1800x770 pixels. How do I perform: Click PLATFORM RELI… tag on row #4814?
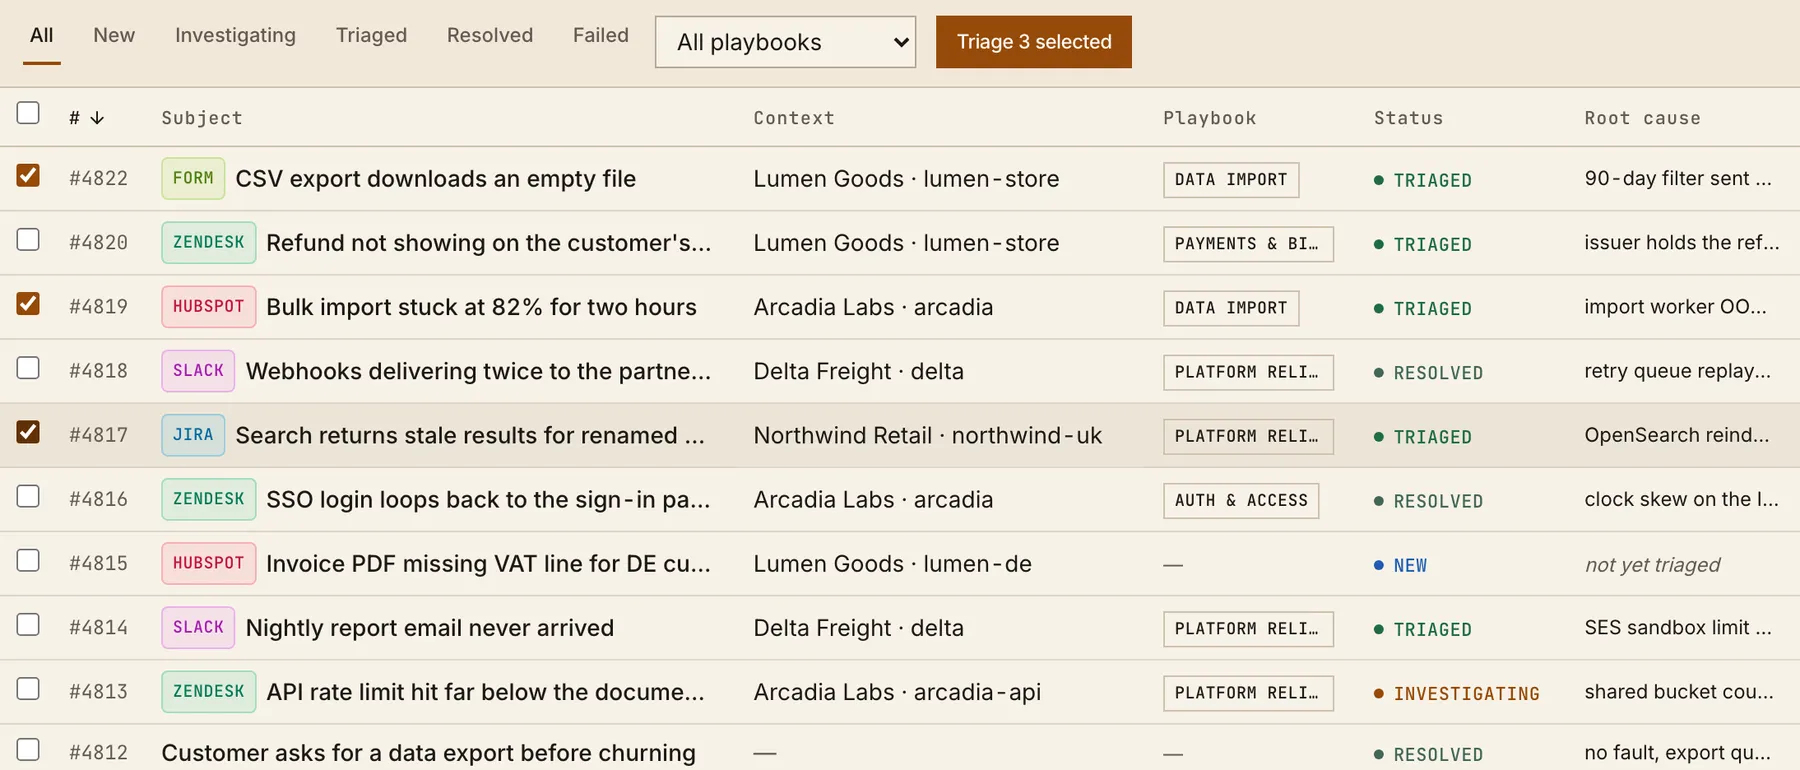pyautogui.click(x=1248, y=629)
